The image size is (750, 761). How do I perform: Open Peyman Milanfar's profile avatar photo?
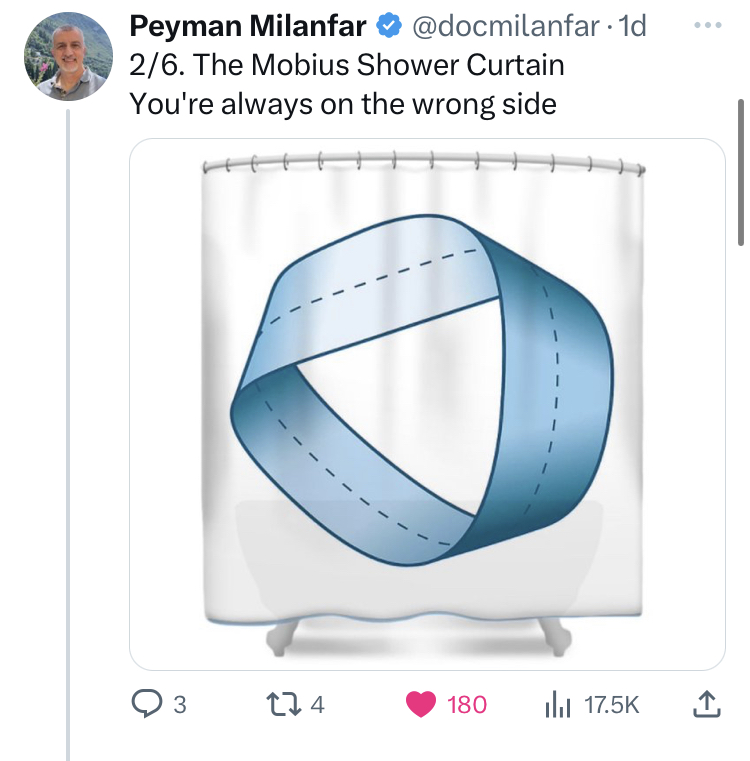pos(68,56)
